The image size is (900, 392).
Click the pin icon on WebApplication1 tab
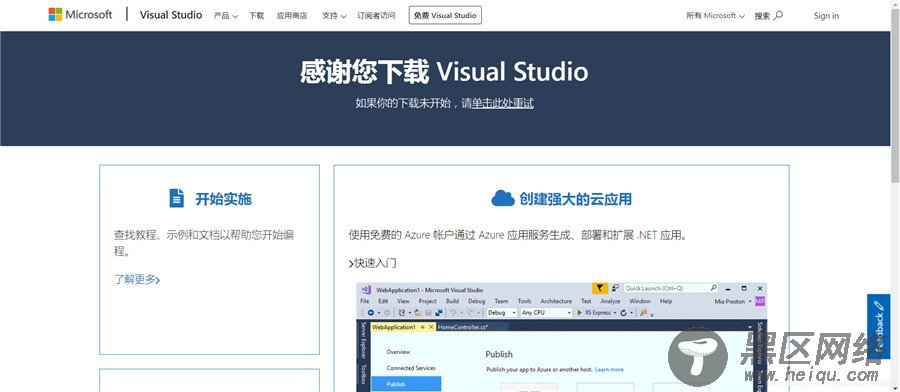pyautogui.click(x=422, y=327)
